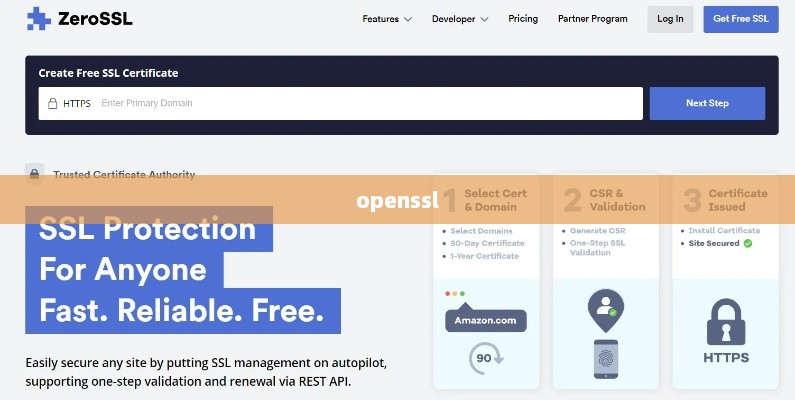Viewport: 795px width, 400px height.
Task: Click the 'SSL Protection' headline
Action: pos(148,228)
